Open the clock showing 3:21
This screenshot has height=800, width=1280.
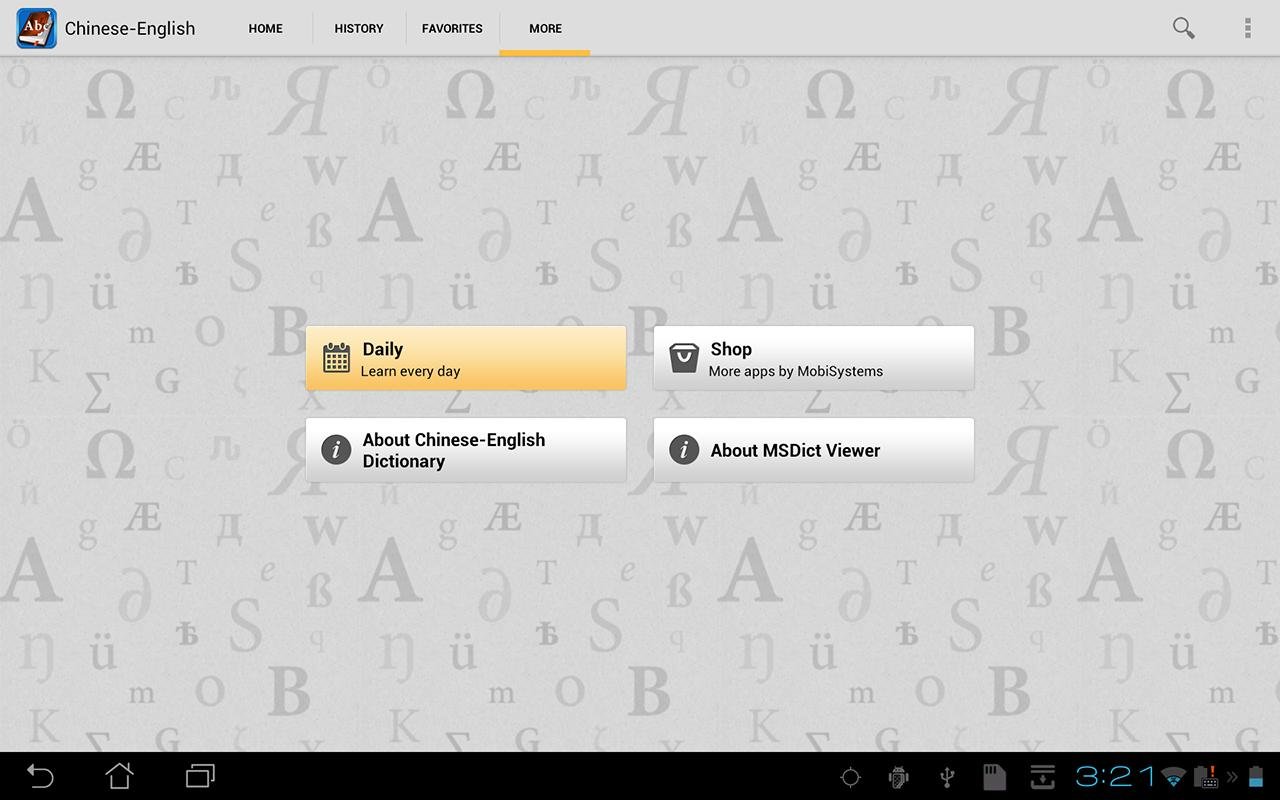tap(1114, 776)
